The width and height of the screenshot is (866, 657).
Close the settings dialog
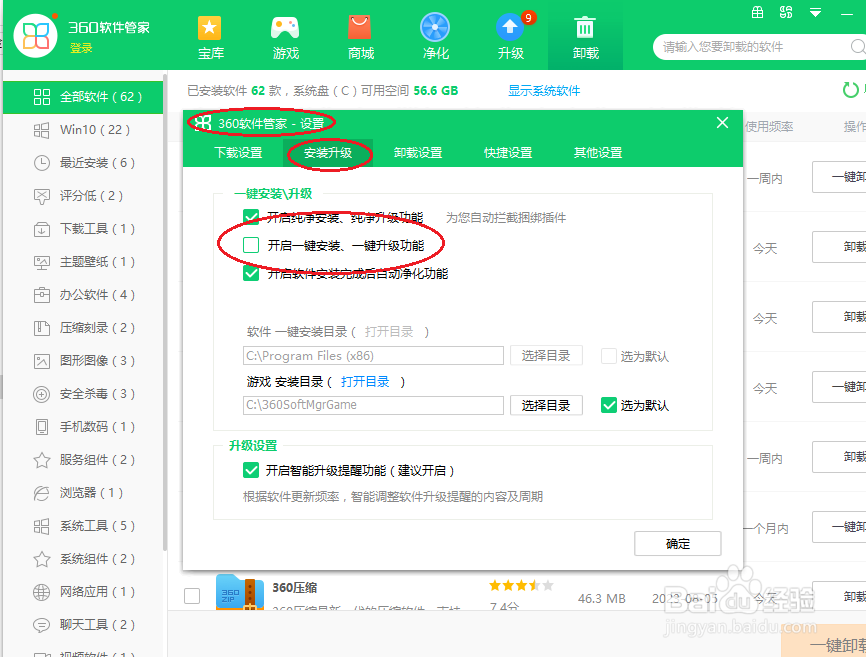722,123
